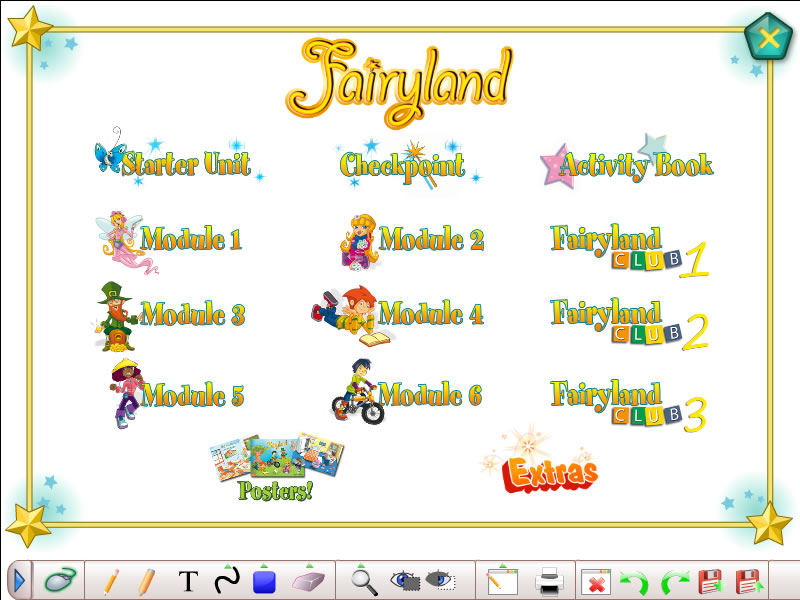Viewport: 800px width, 600px height.
Task: Activate the magnifying glass zoom tool
Action: point(364,580)
